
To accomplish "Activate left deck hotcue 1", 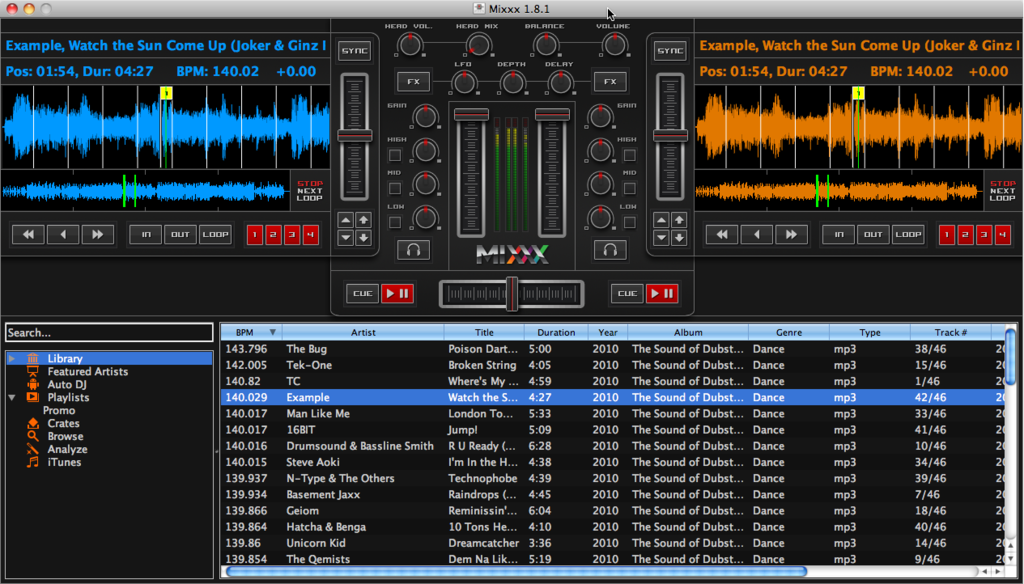I will [x=255, y=235].
